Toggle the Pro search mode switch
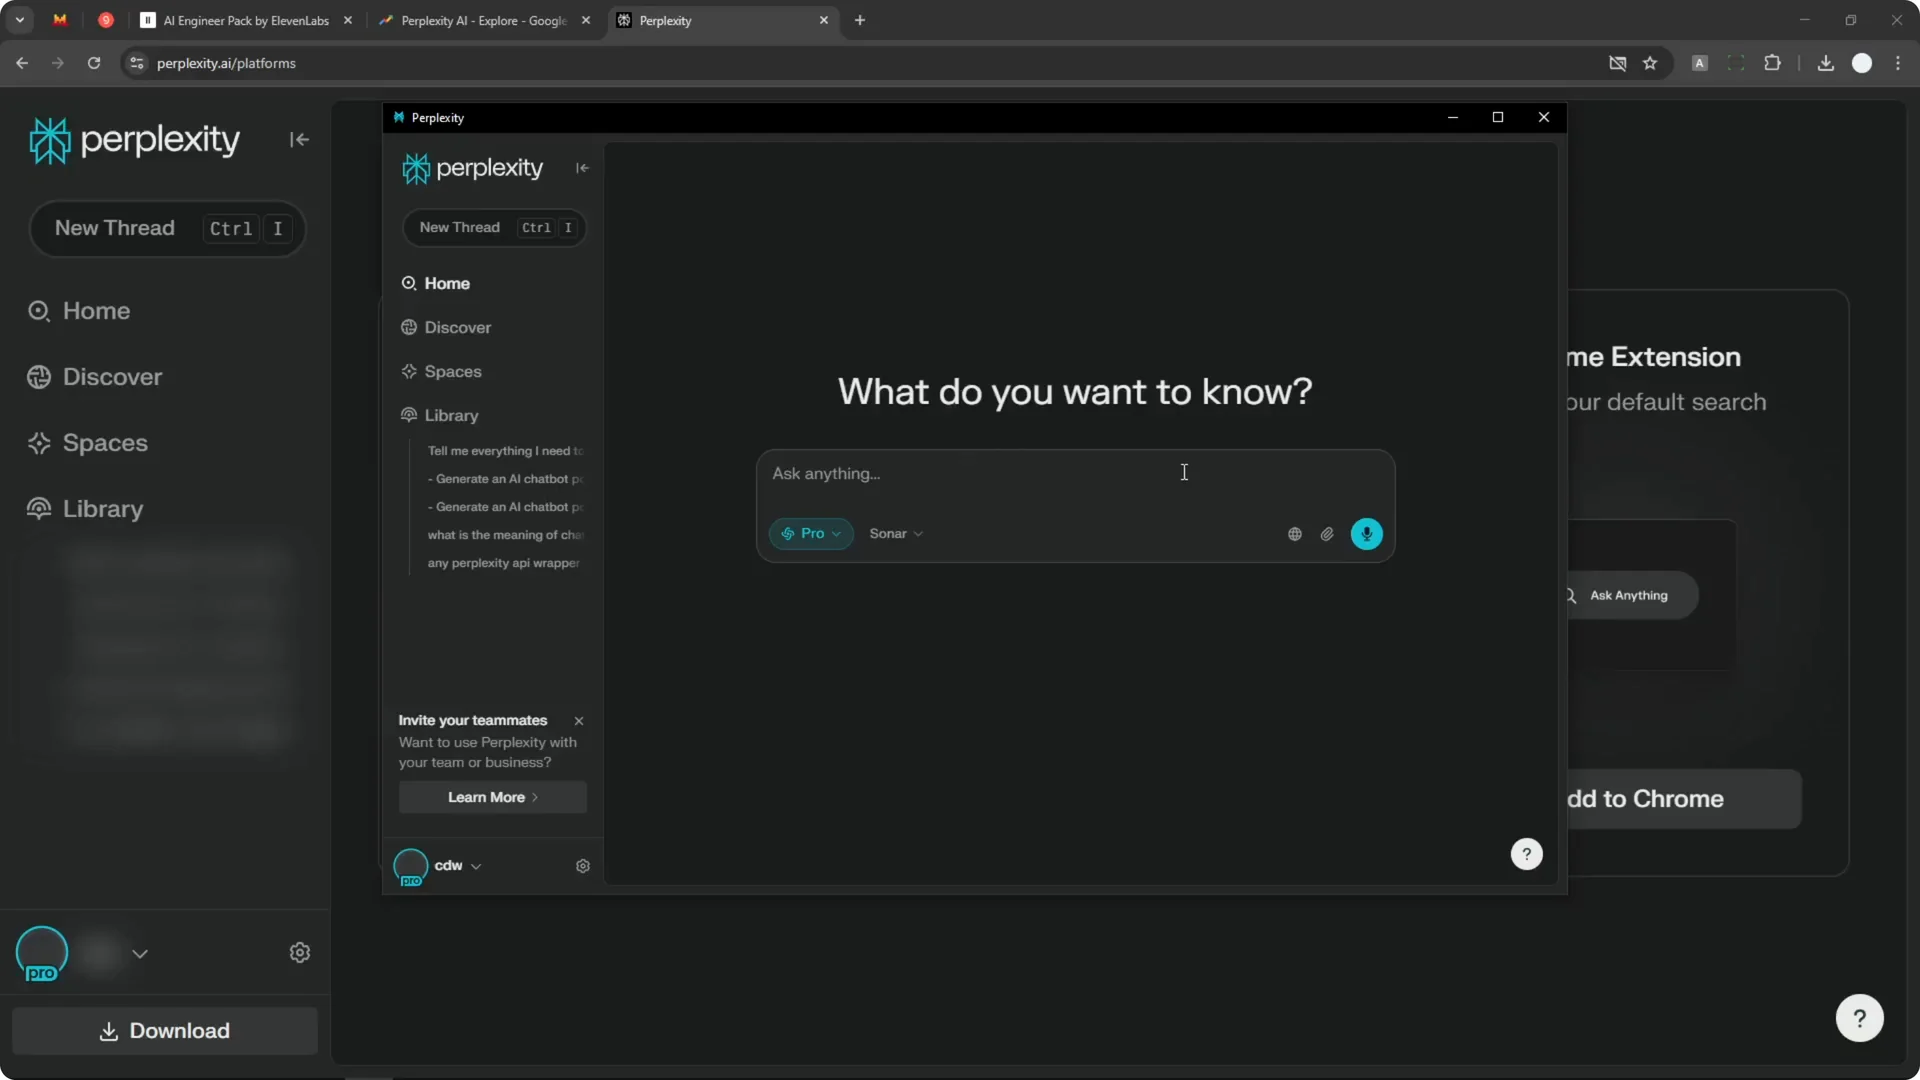 pyautogui.click(x=809, y=533)
